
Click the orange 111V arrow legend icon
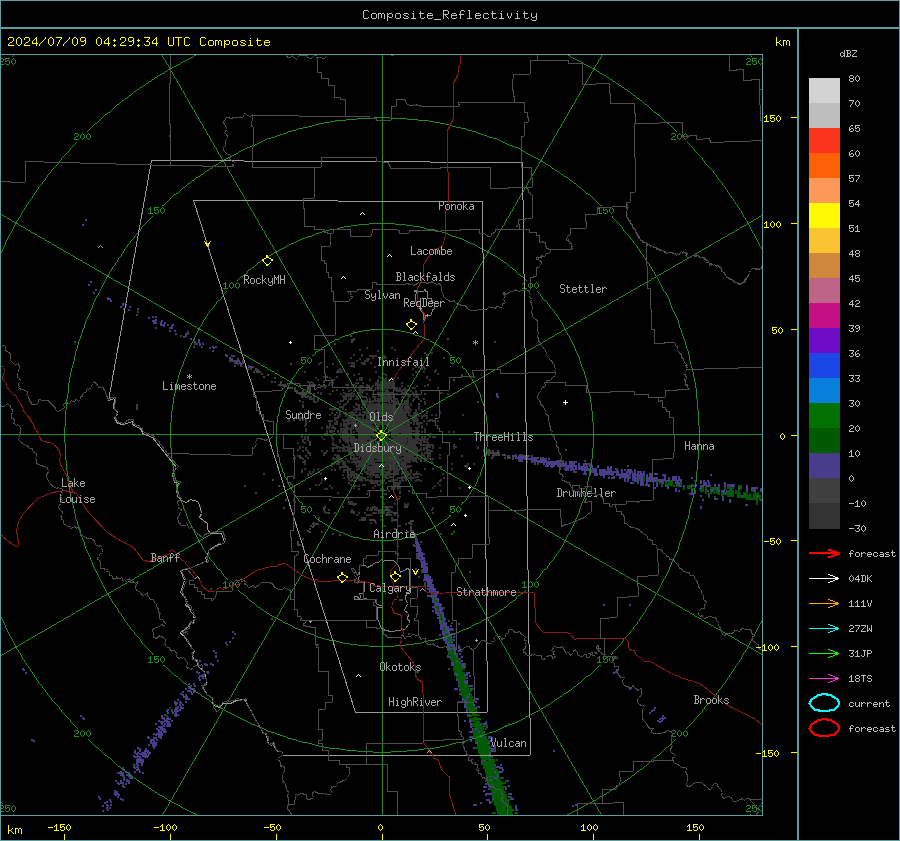[x=824, y=603]
